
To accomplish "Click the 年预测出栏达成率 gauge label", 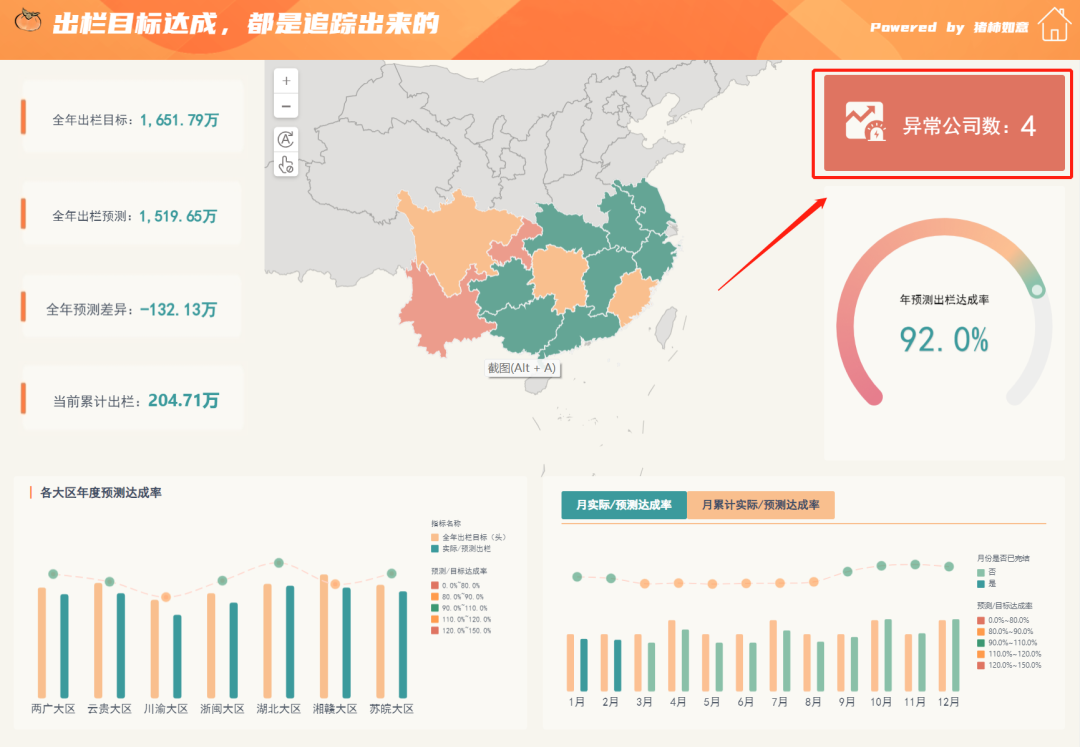I will tap(944, 299).
